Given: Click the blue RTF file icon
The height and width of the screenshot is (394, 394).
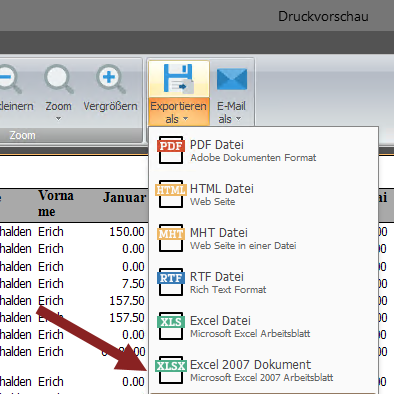Looking at the screenshot, I should point(171,282).
